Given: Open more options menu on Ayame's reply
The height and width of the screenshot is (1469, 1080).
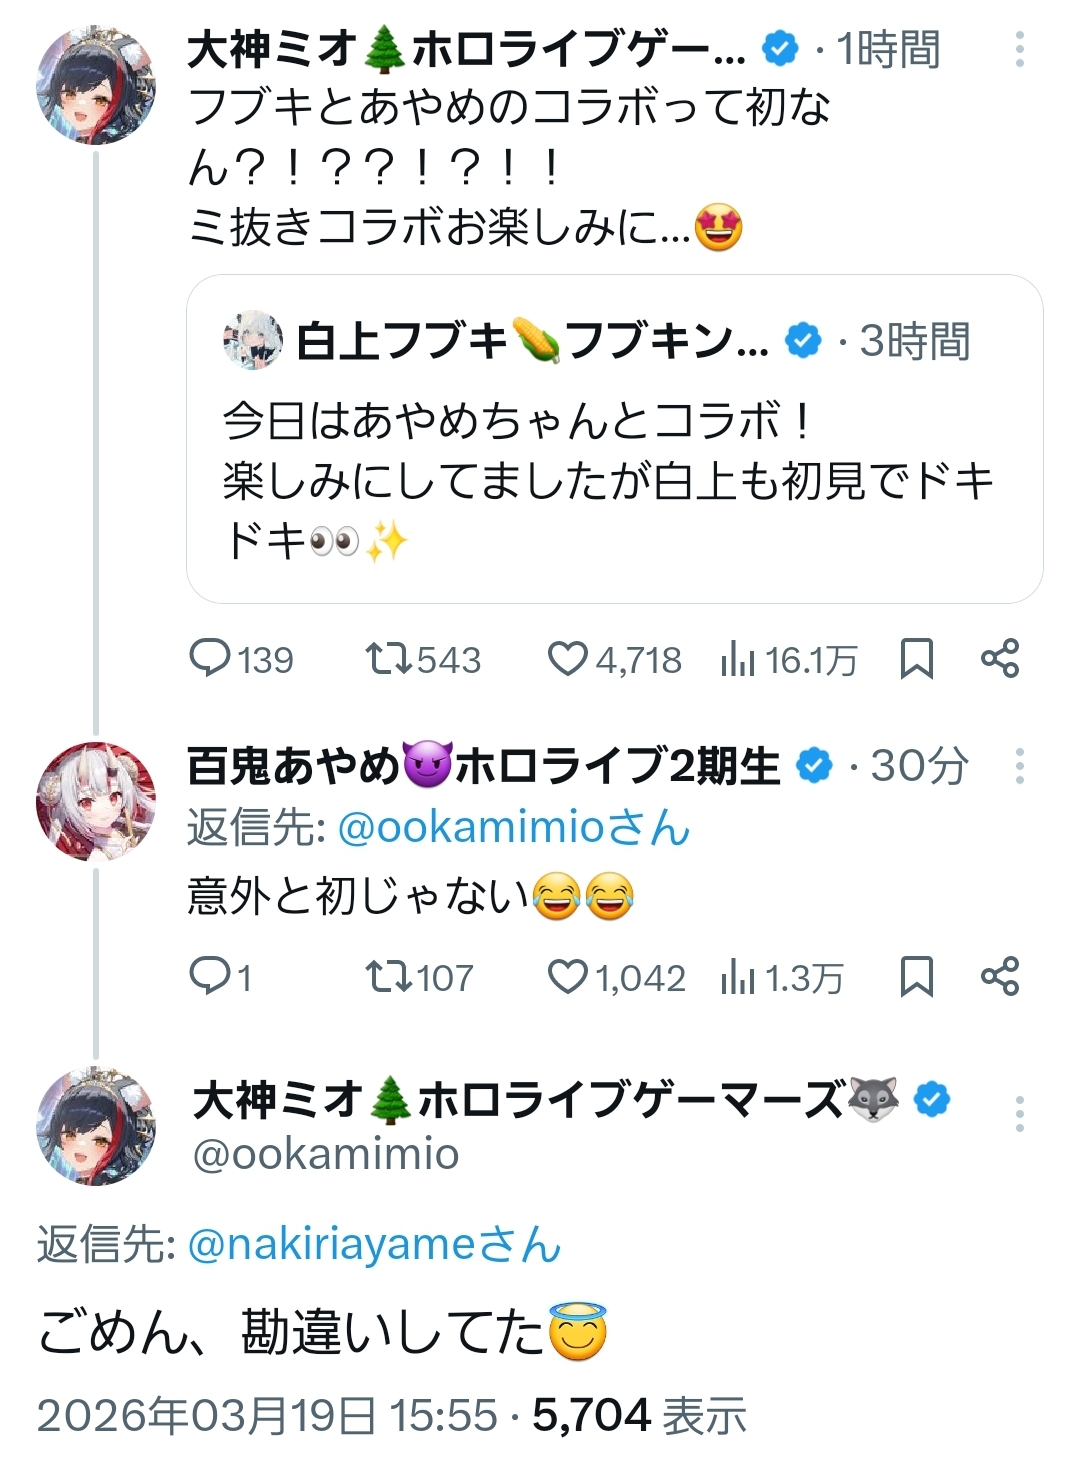Looking at the screenshot, I should (1019, 766).
